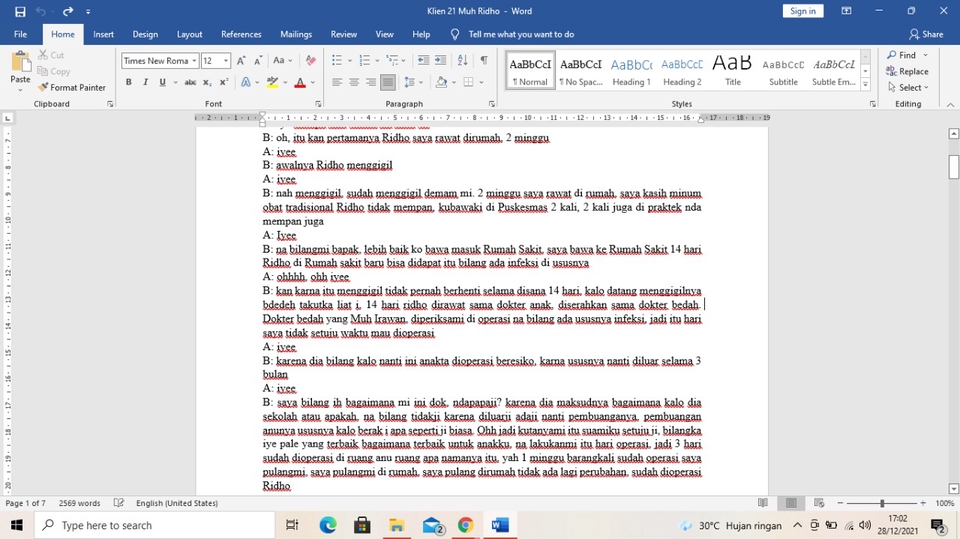The width and height of the screenshot is (960, 539).
Task: Switch to the Insert tab
Action: pos(103,34)
